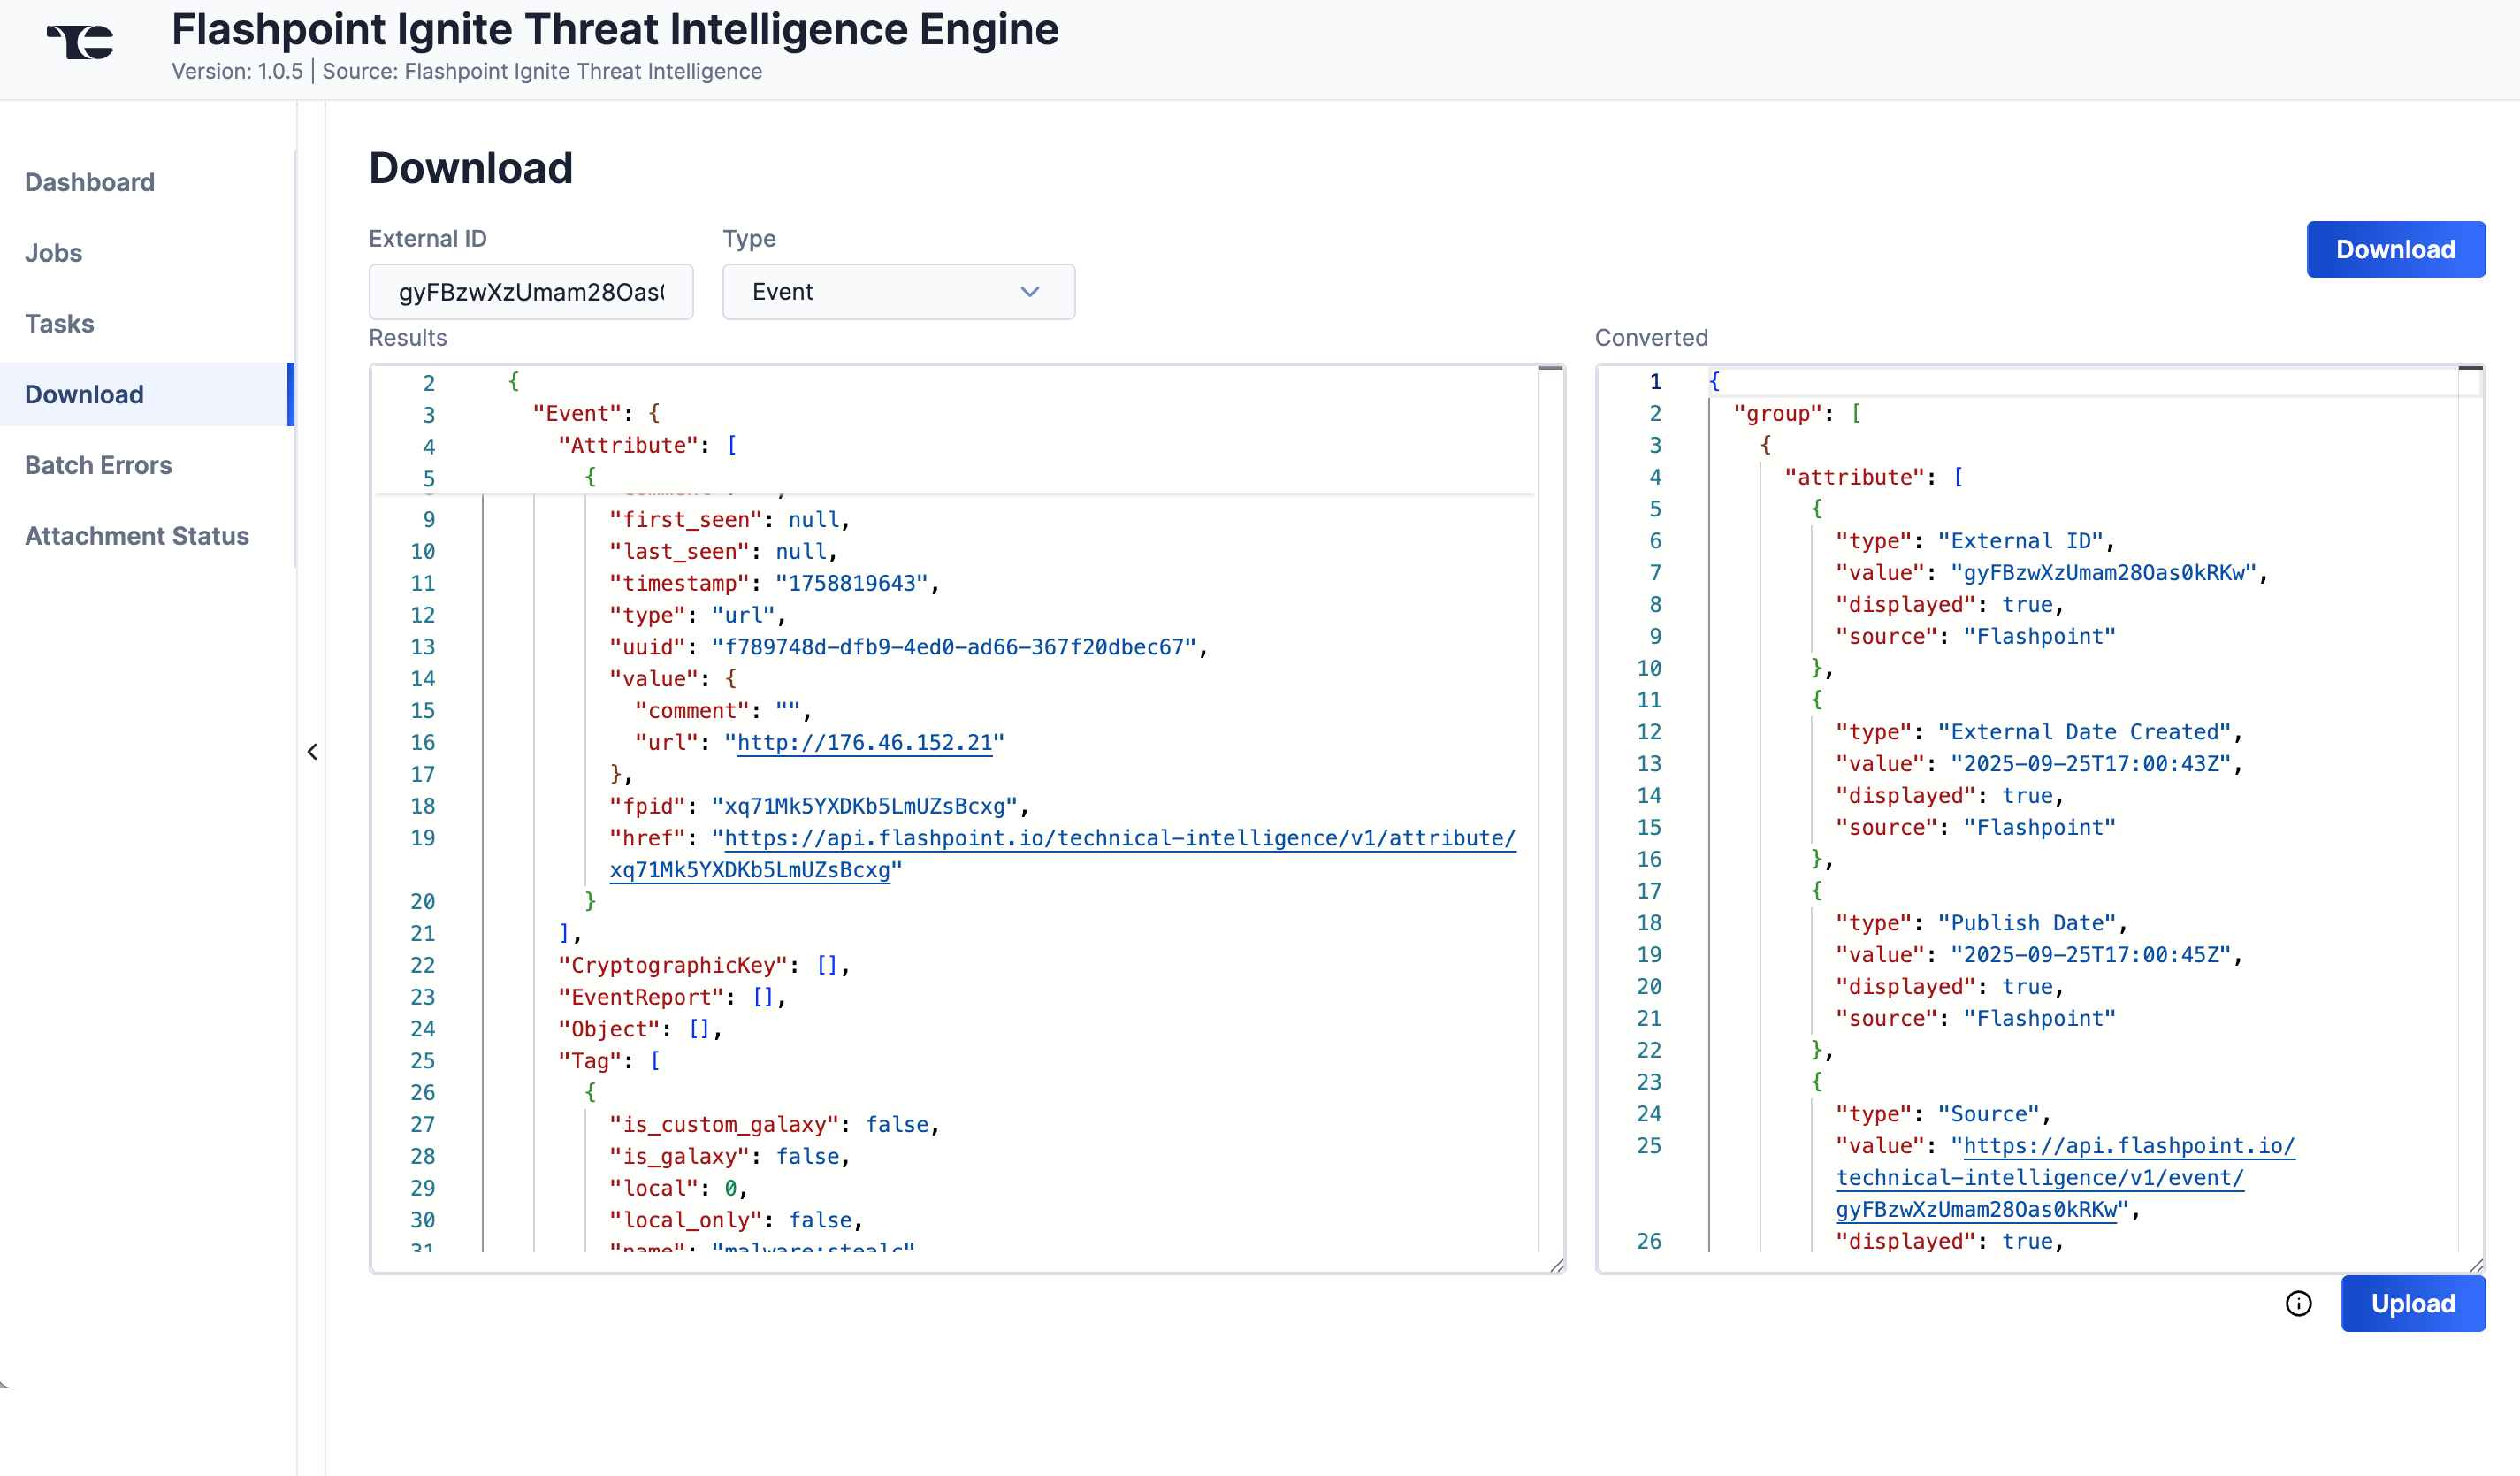
Task: Select the Download sidebar entry
Action: (83, 393)
